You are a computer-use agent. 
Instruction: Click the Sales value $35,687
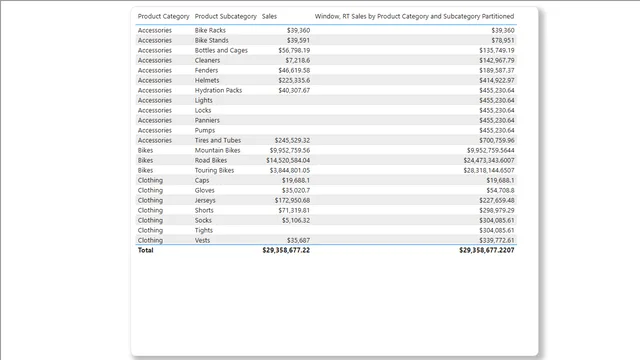click(x=298, y=240)
